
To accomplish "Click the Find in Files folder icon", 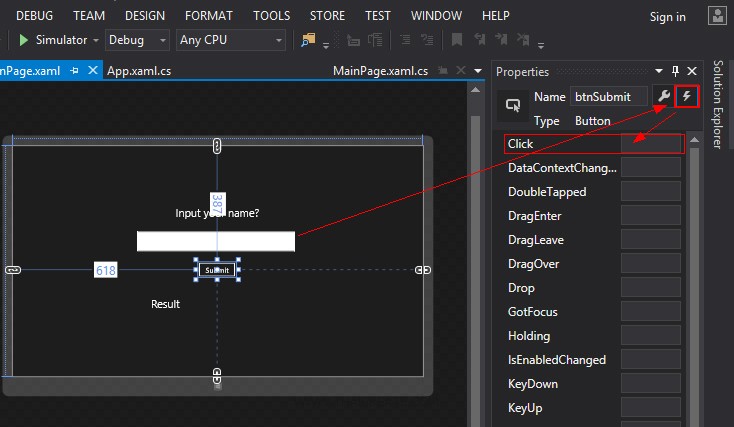I will click(308, 40).
